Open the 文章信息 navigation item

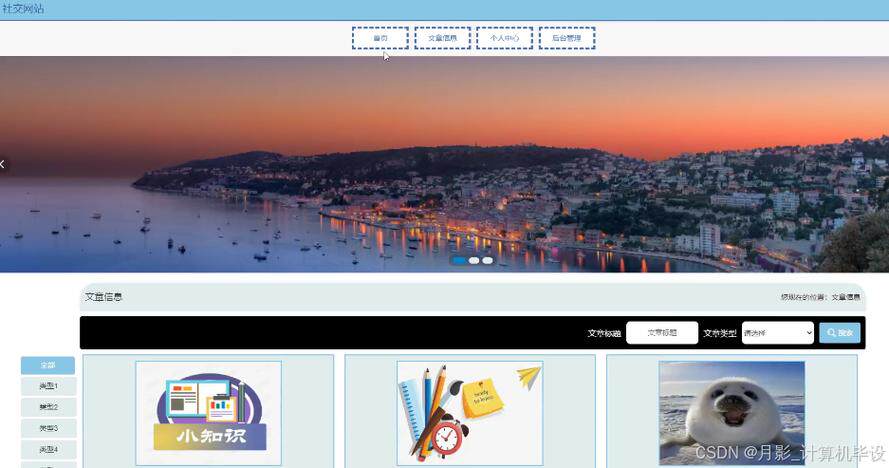point(442,38)
